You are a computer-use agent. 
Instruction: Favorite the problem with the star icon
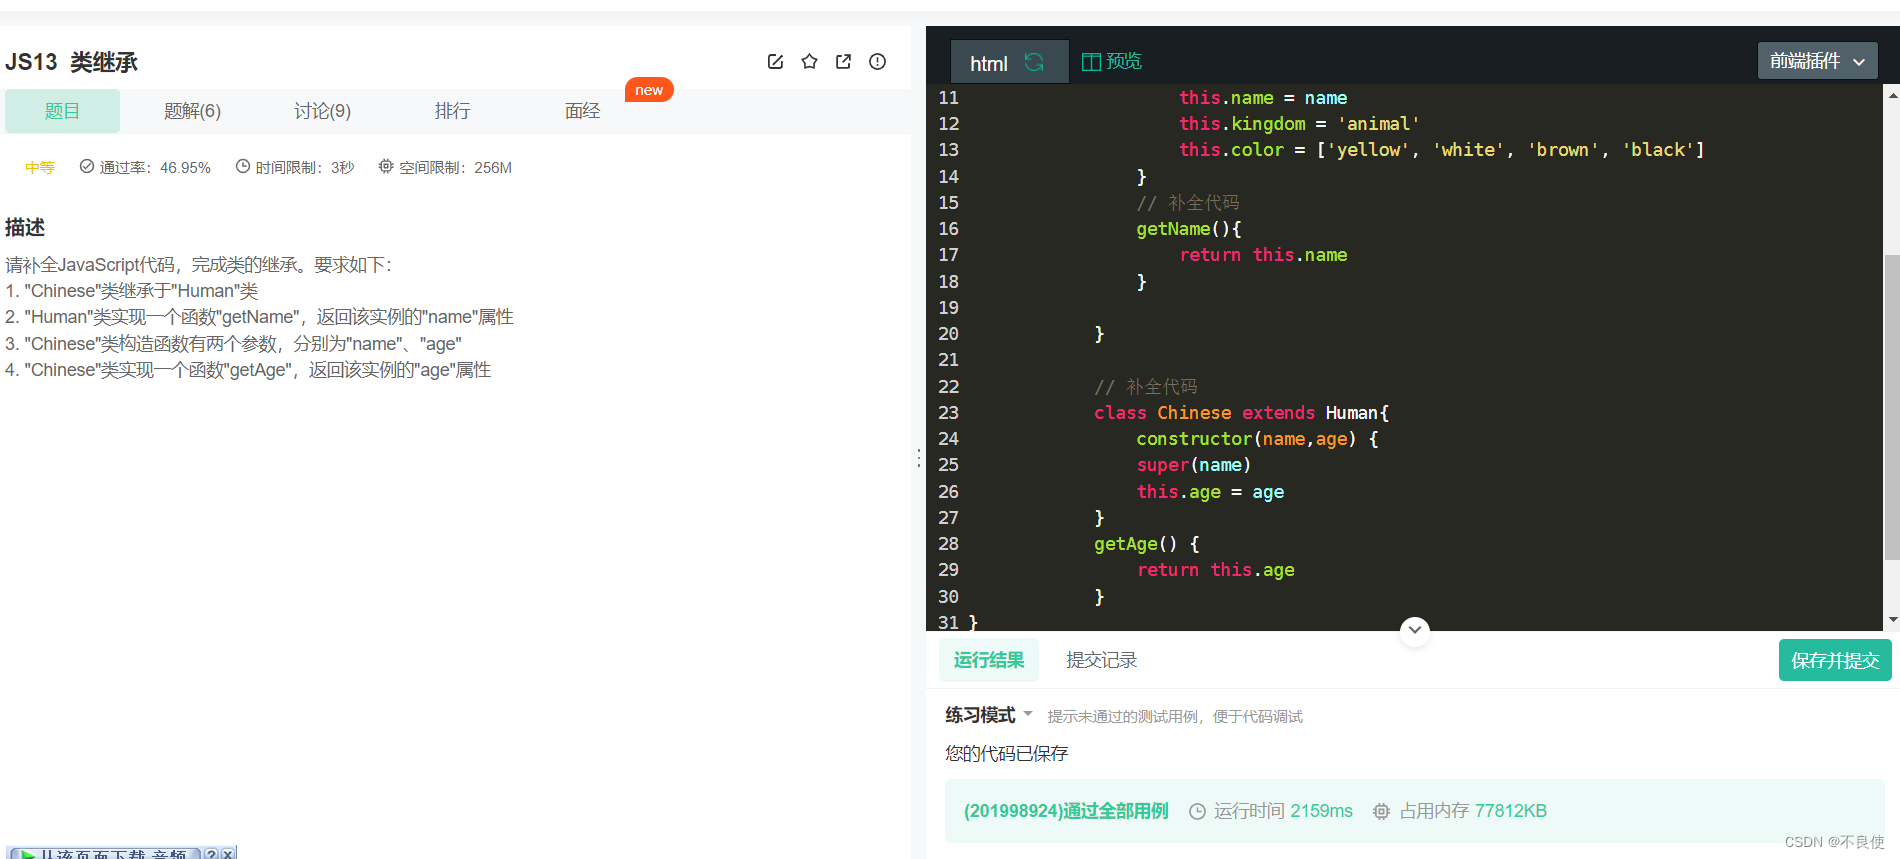(x=809, y=62)
